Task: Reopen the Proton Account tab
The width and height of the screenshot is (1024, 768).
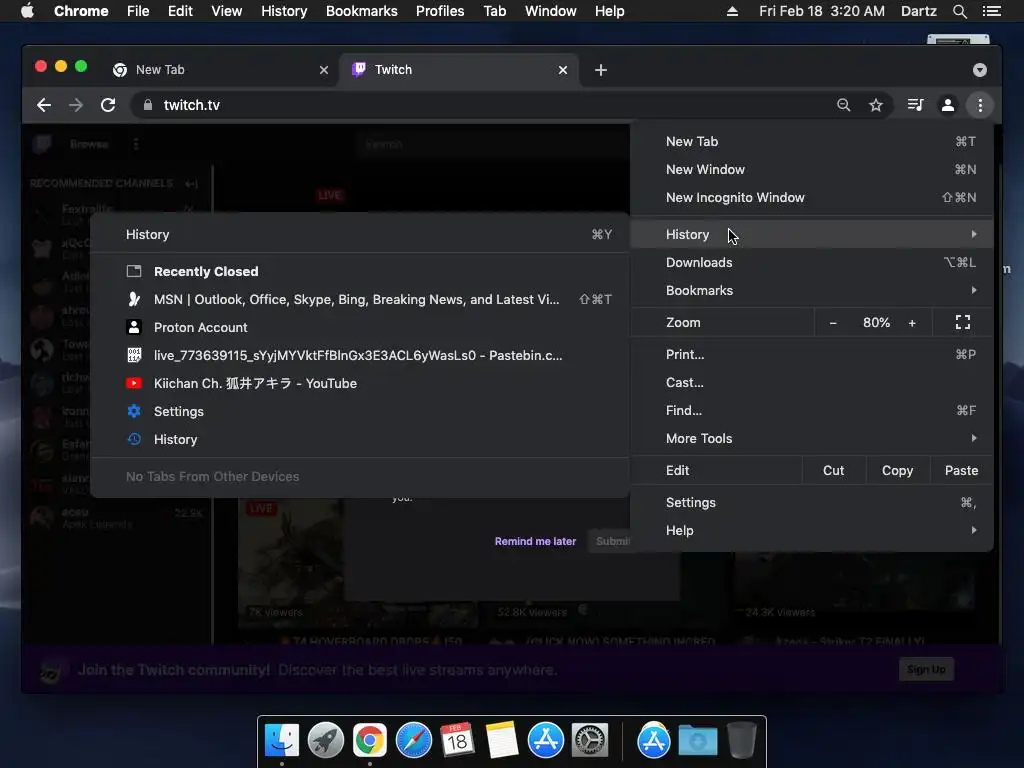Action: coord(360,328)
